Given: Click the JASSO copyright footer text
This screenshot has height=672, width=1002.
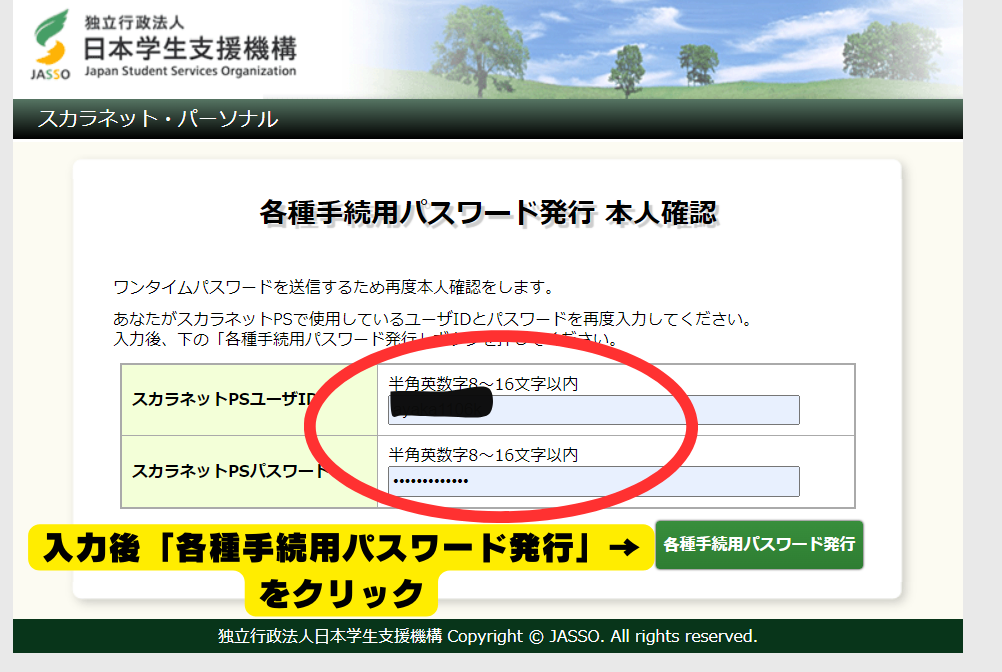Looking at the screenshot, I should click(x=488, y=636).
